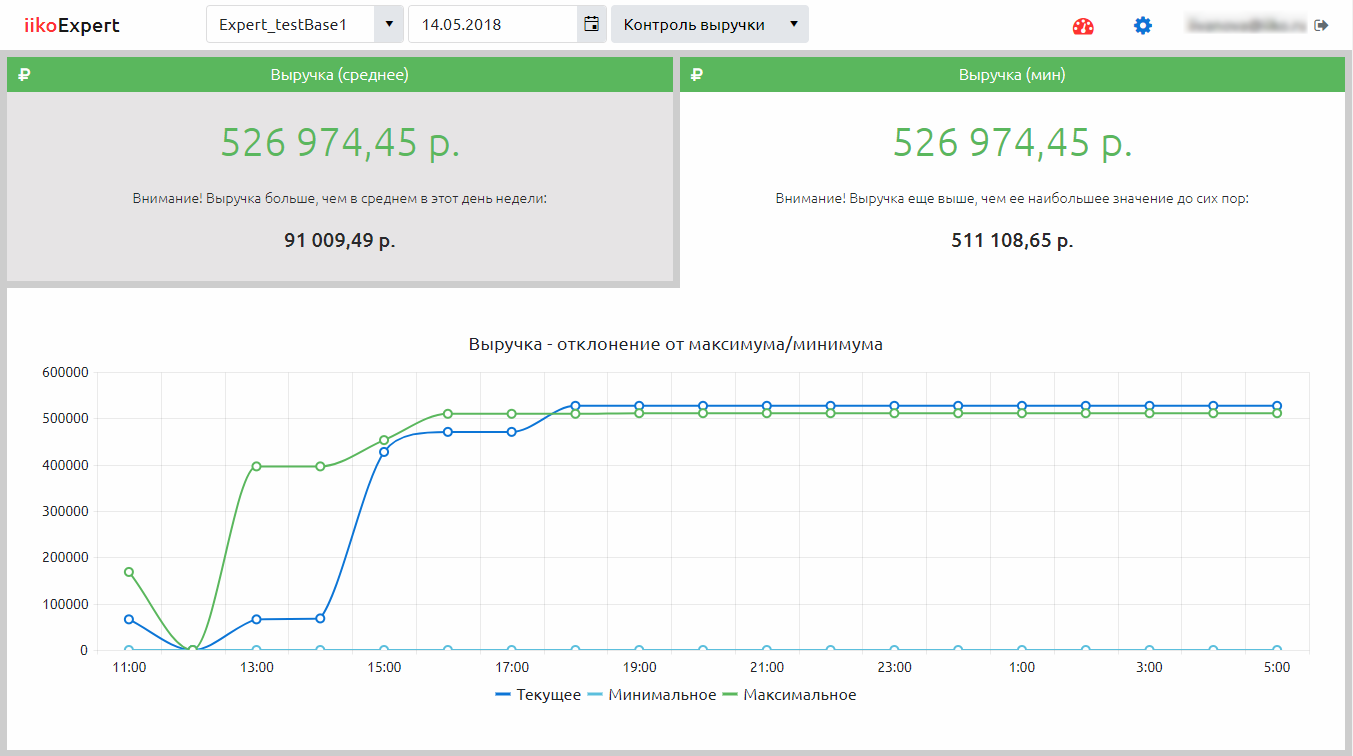Select the Выручка (среднее) panel header

click(x=339, y=75)
